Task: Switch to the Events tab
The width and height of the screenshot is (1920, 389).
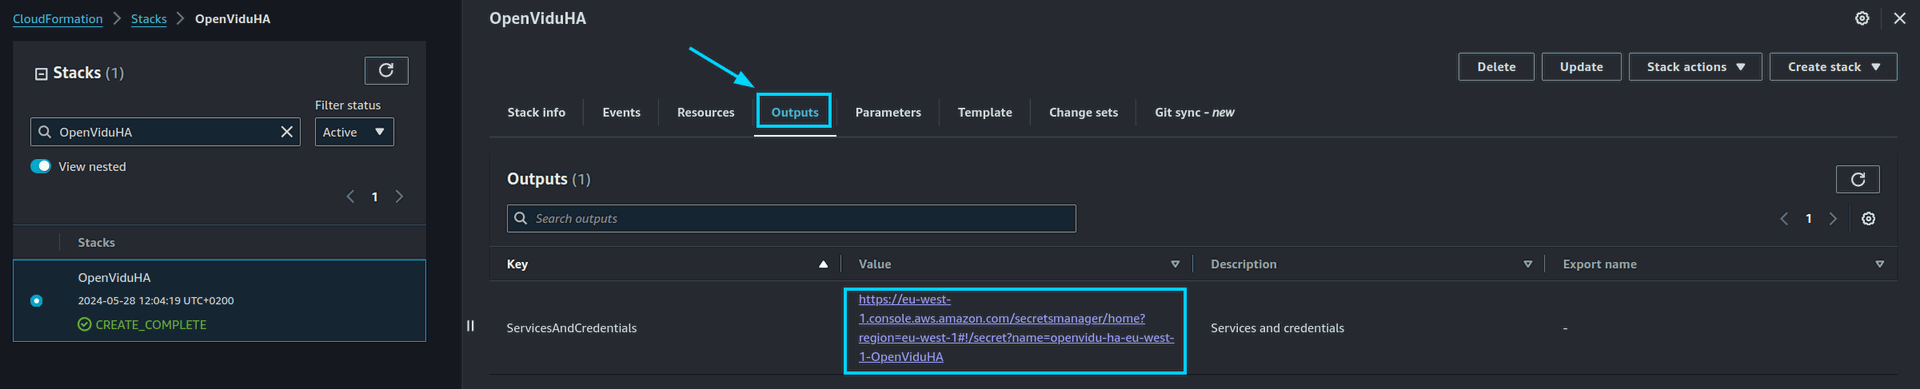Action: [x=621, y=113]
